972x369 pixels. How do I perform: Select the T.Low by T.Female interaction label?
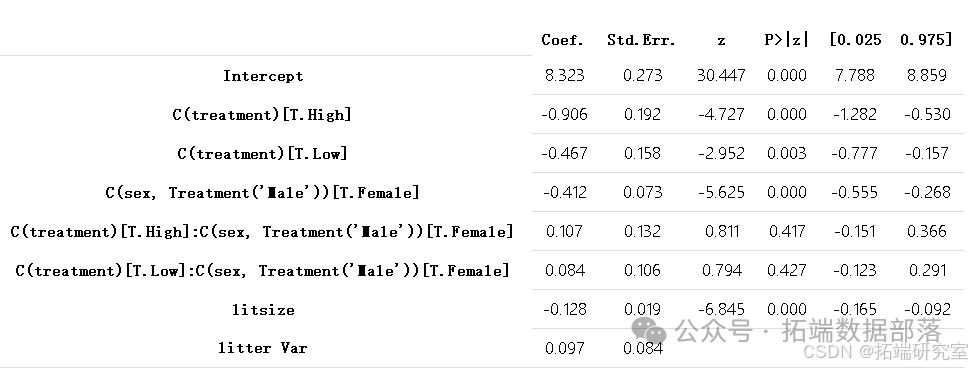click(262, 271)
